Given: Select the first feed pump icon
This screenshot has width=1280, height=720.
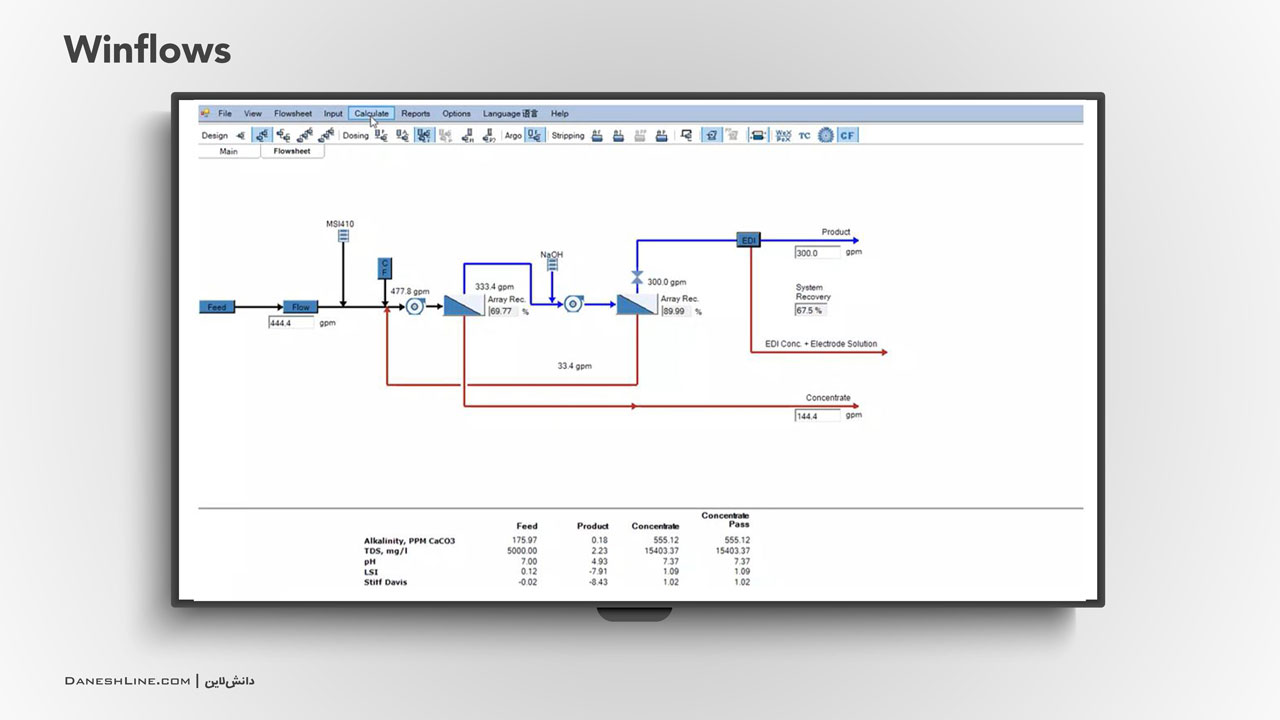Looking at the screenshot, I should pos(415,307).
